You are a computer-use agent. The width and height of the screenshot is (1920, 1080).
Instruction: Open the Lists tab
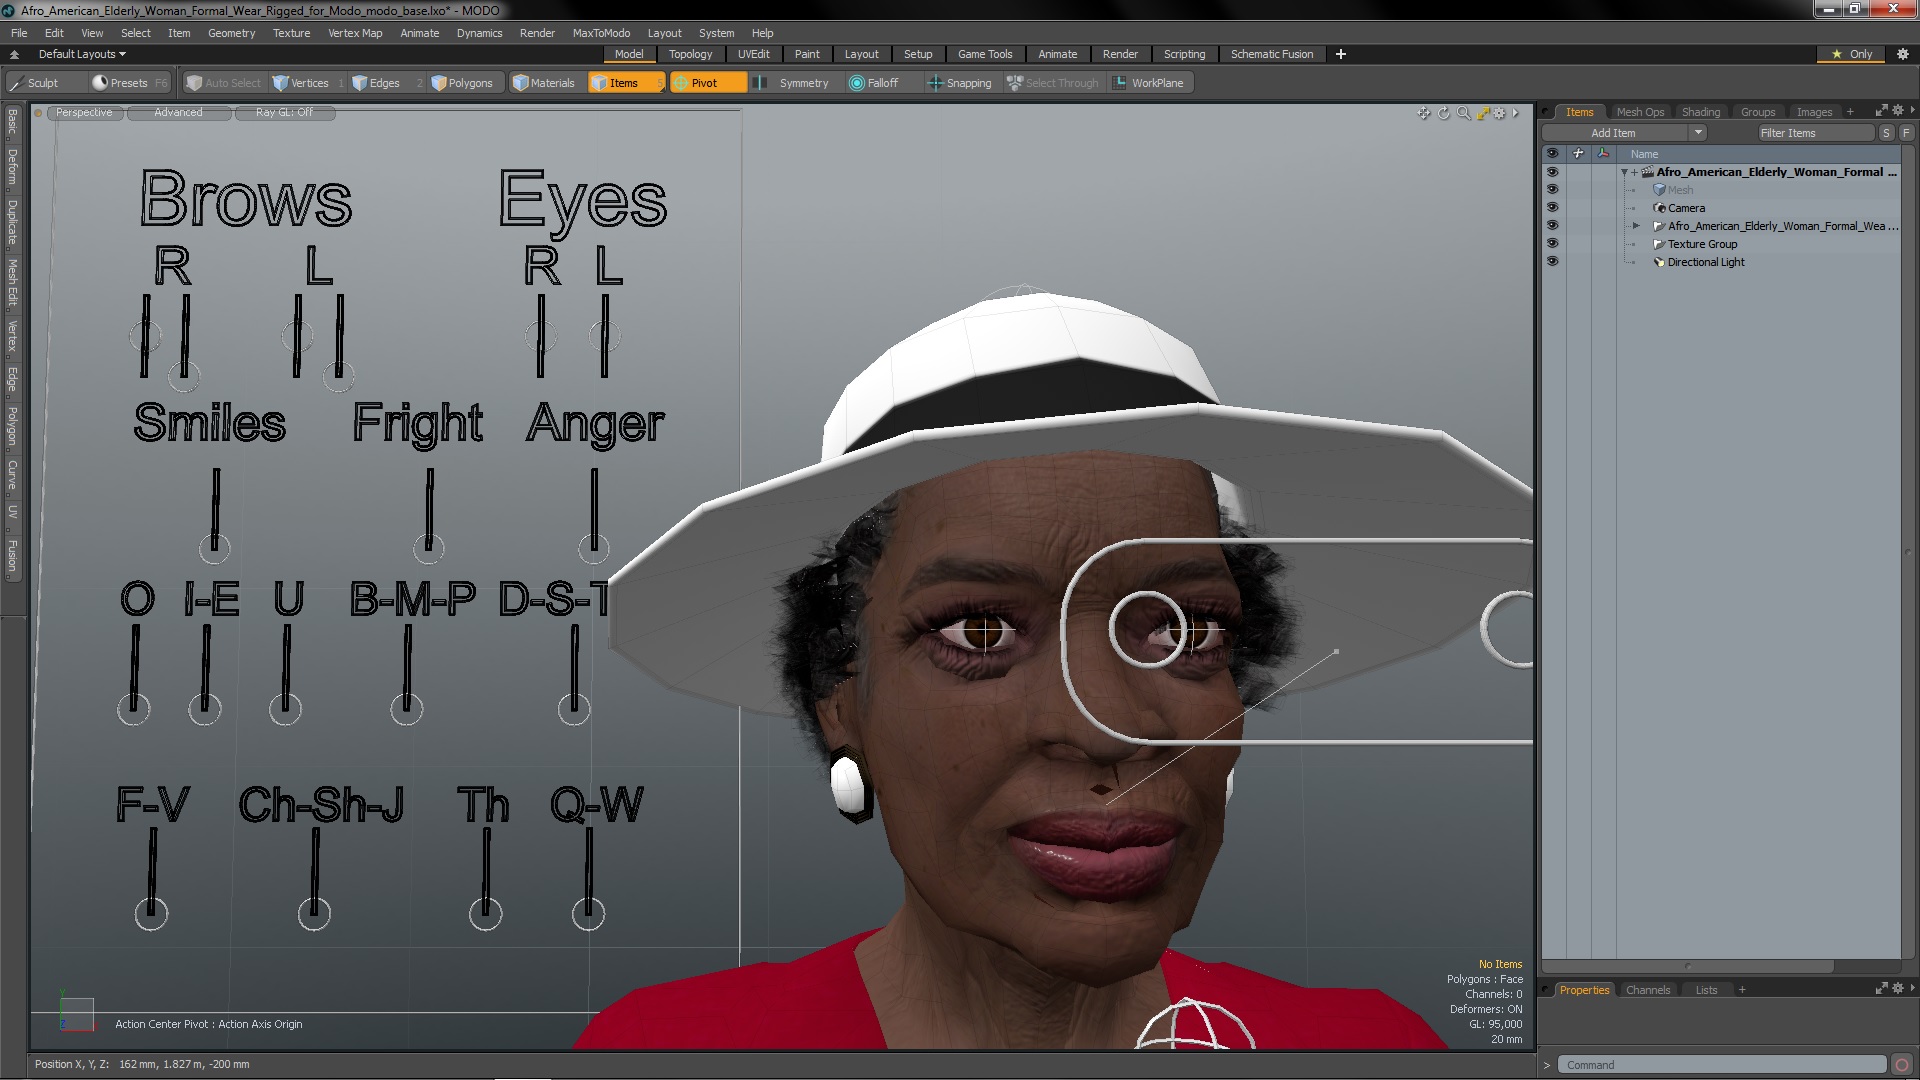pos(1706,990)
